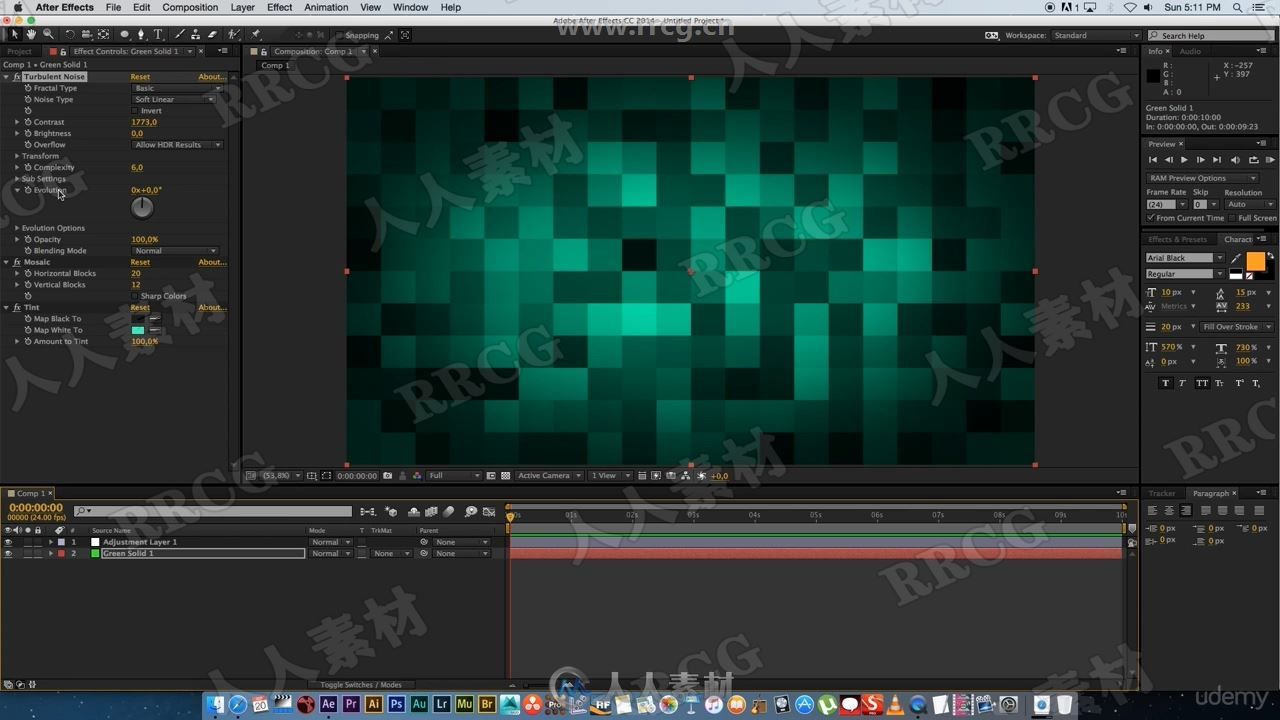Screen dimensions: 1280x720
Task: Hide Adjustment Layer 1 via eye icon
Action: click(8, 542)
